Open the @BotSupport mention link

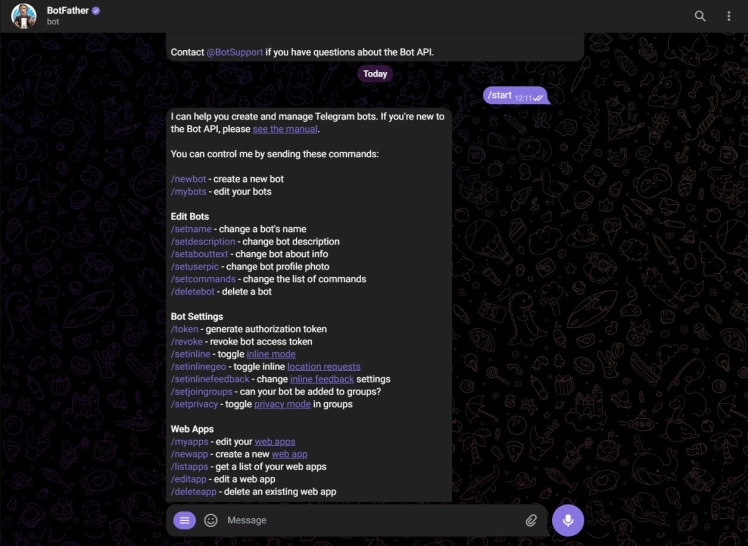[x=235, y=52]
